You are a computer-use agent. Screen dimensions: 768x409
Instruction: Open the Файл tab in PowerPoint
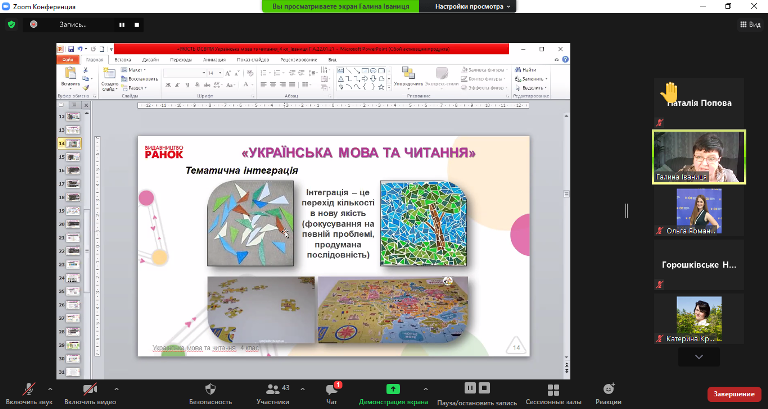click(68, 60)
